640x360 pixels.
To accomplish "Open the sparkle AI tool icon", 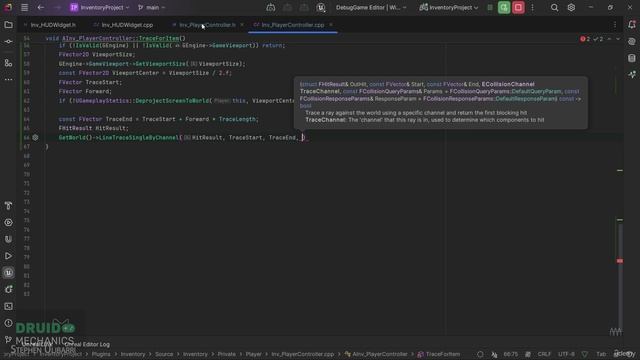I will (631, 75).
